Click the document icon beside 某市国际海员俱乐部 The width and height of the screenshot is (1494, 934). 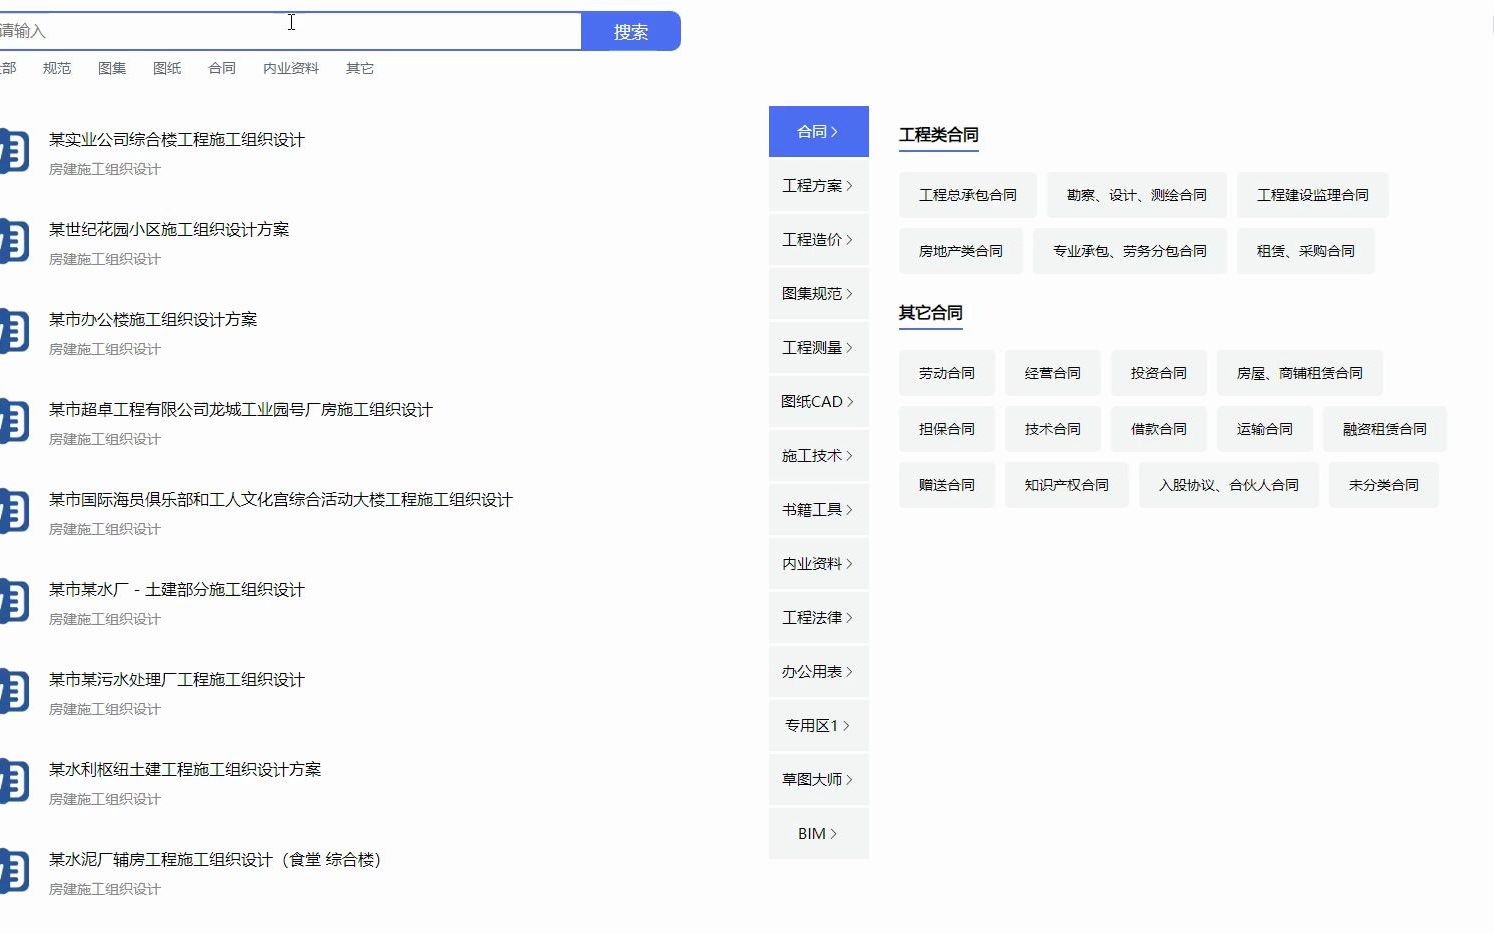(14, 511)
